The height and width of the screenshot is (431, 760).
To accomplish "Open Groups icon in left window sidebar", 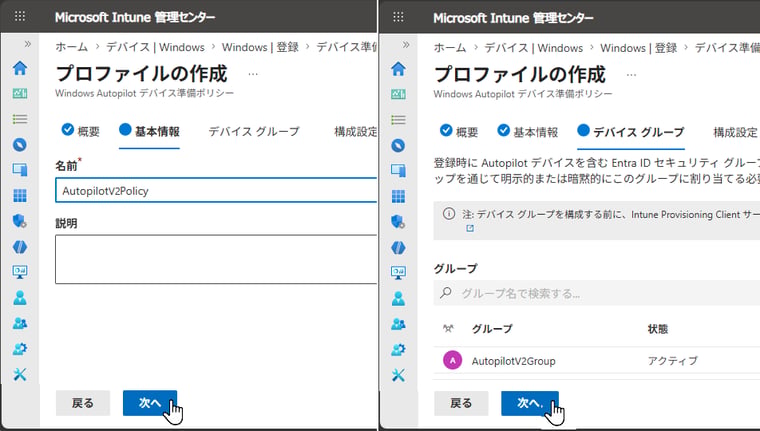I will coord(20,323).
